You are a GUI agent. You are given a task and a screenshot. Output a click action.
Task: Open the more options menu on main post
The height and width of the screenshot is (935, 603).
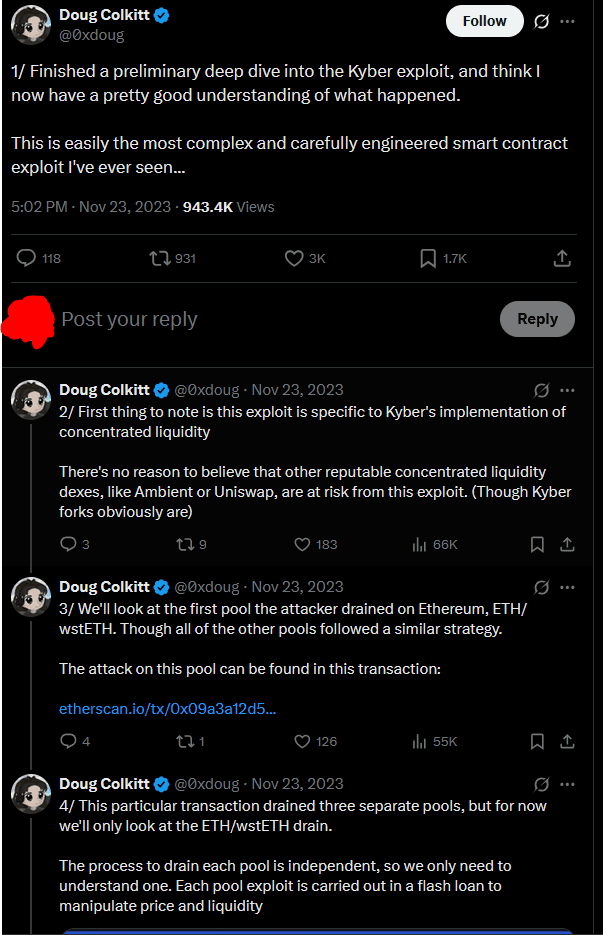click(x=568, y=21)
